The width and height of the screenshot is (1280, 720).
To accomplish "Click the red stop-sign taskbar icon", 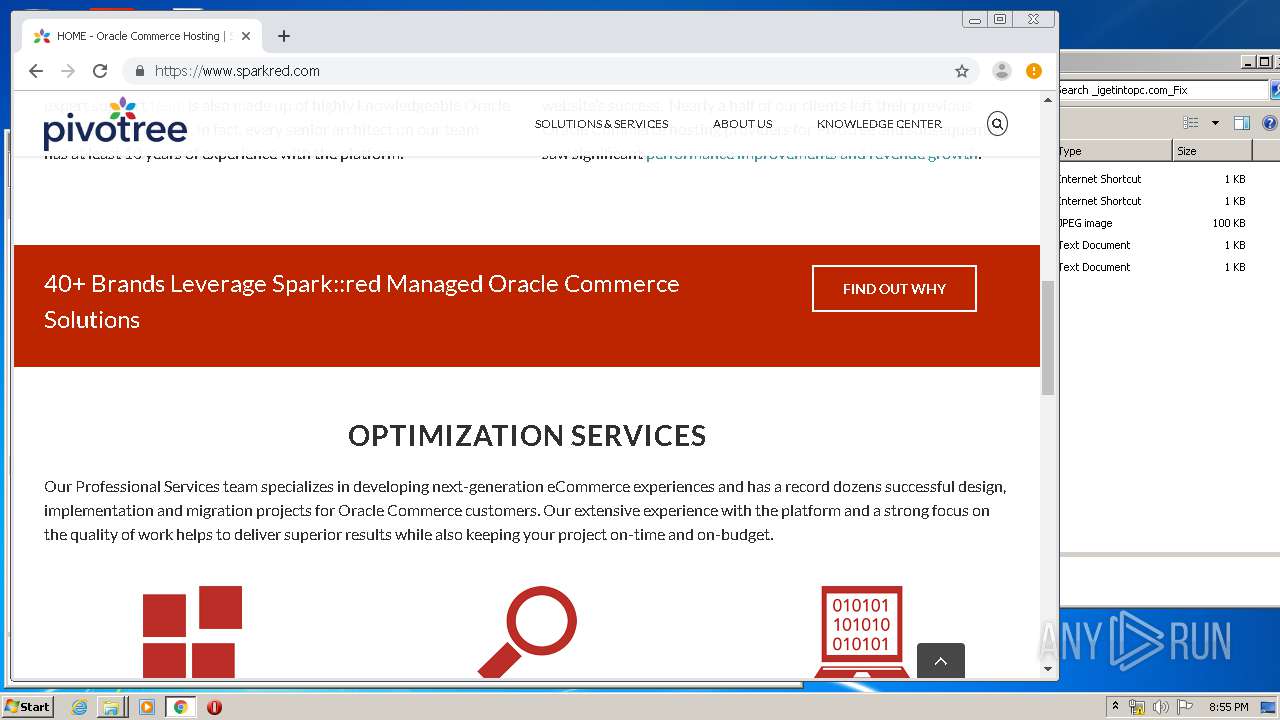I will pos(214,707).
